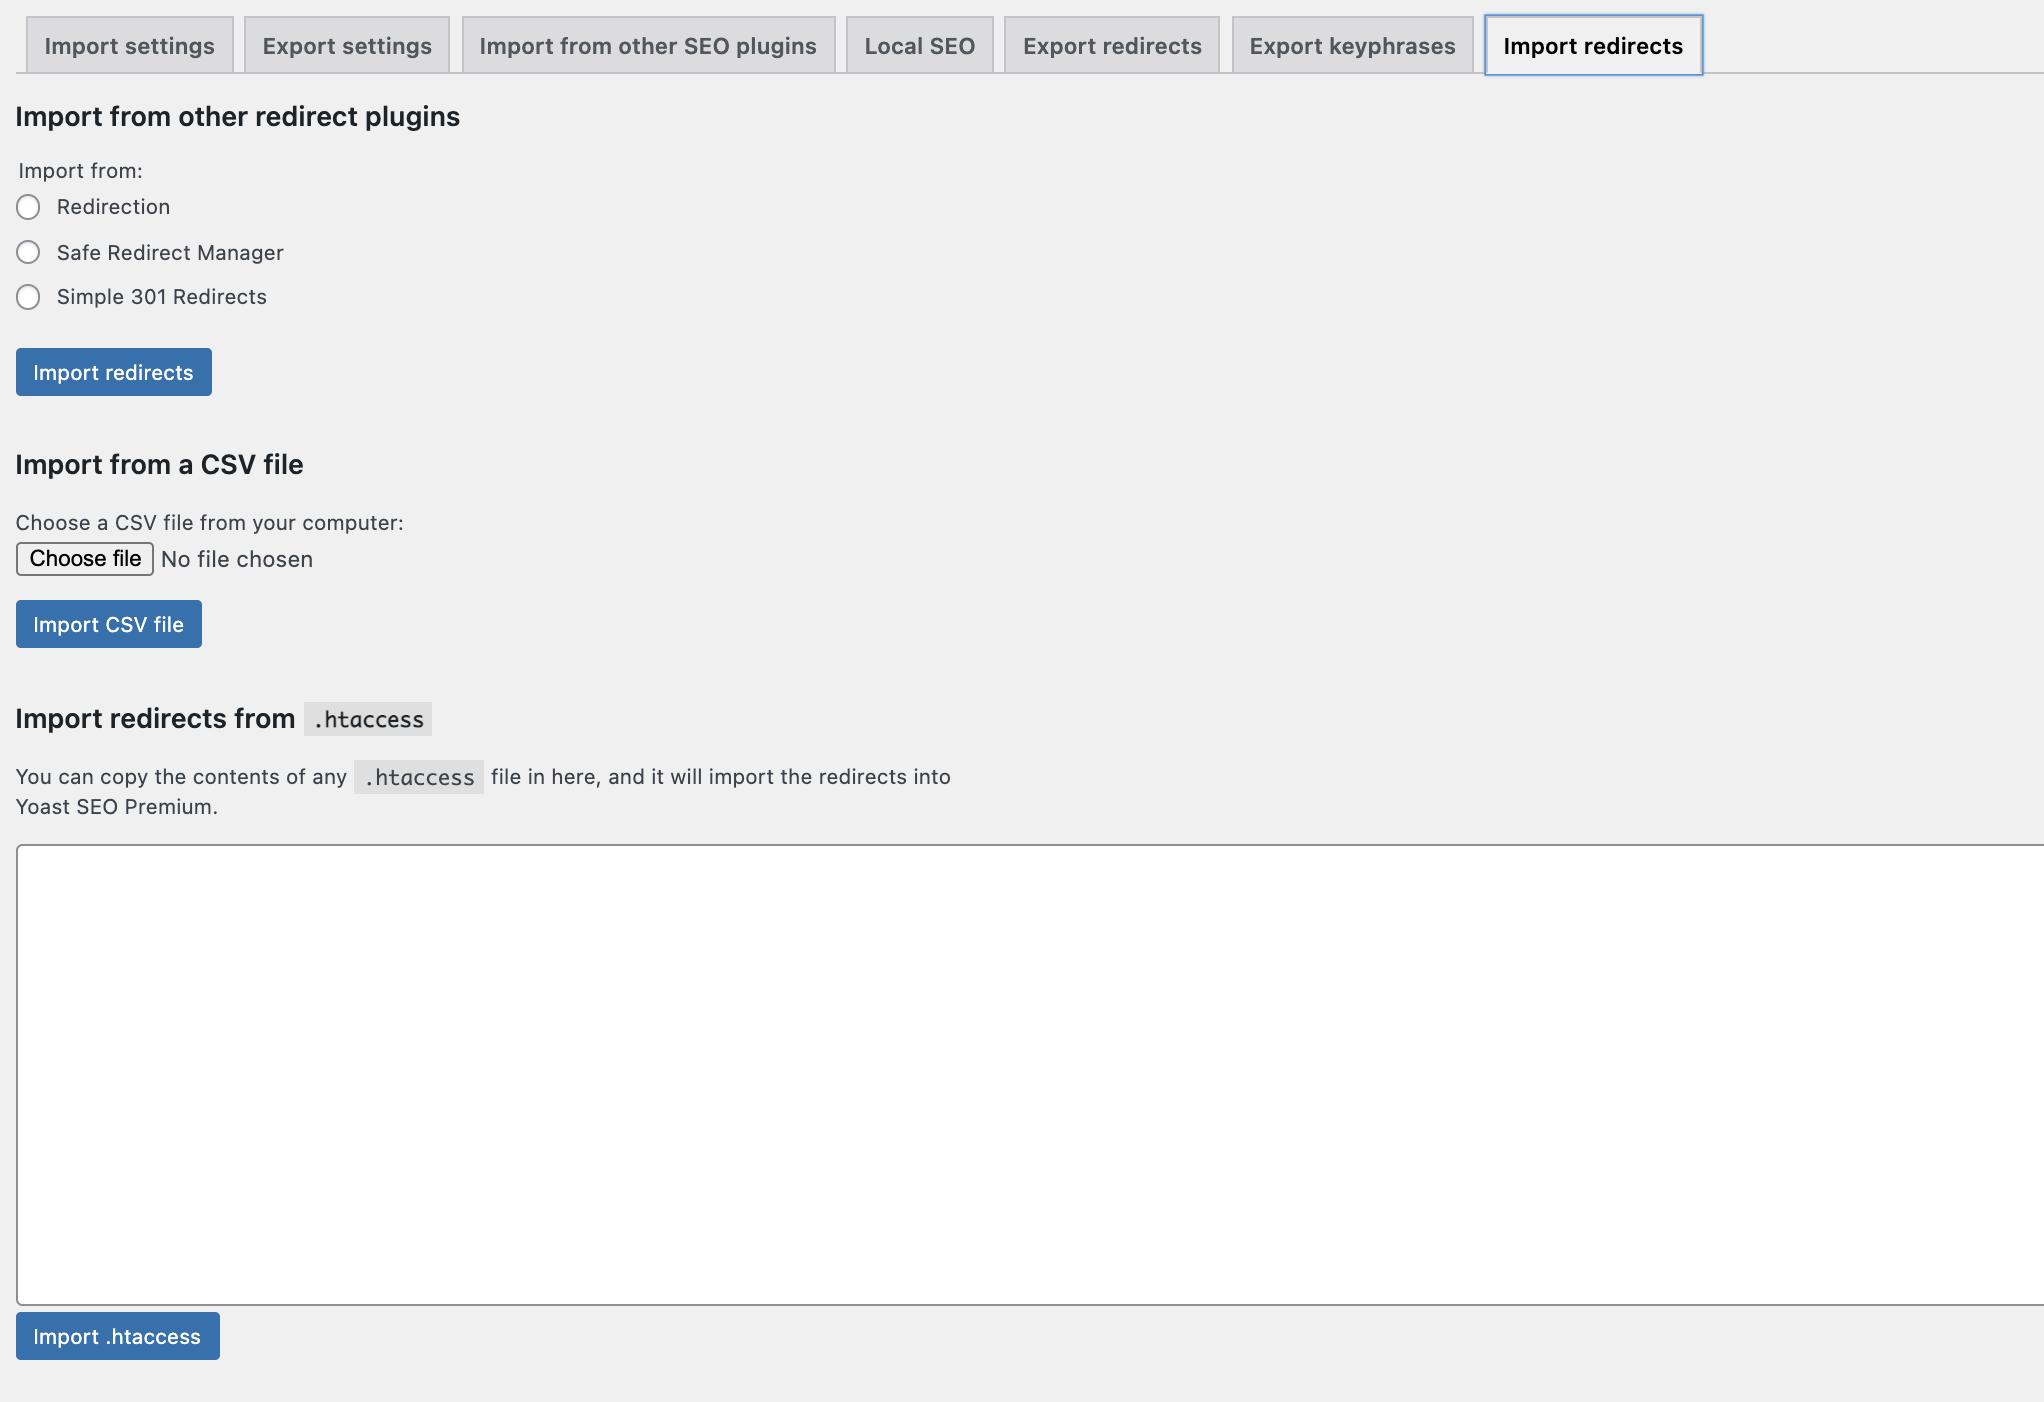Click the blue Import redirects button
The height and width of the screenshot is (1402, 2044).
(x=113, y=372)
